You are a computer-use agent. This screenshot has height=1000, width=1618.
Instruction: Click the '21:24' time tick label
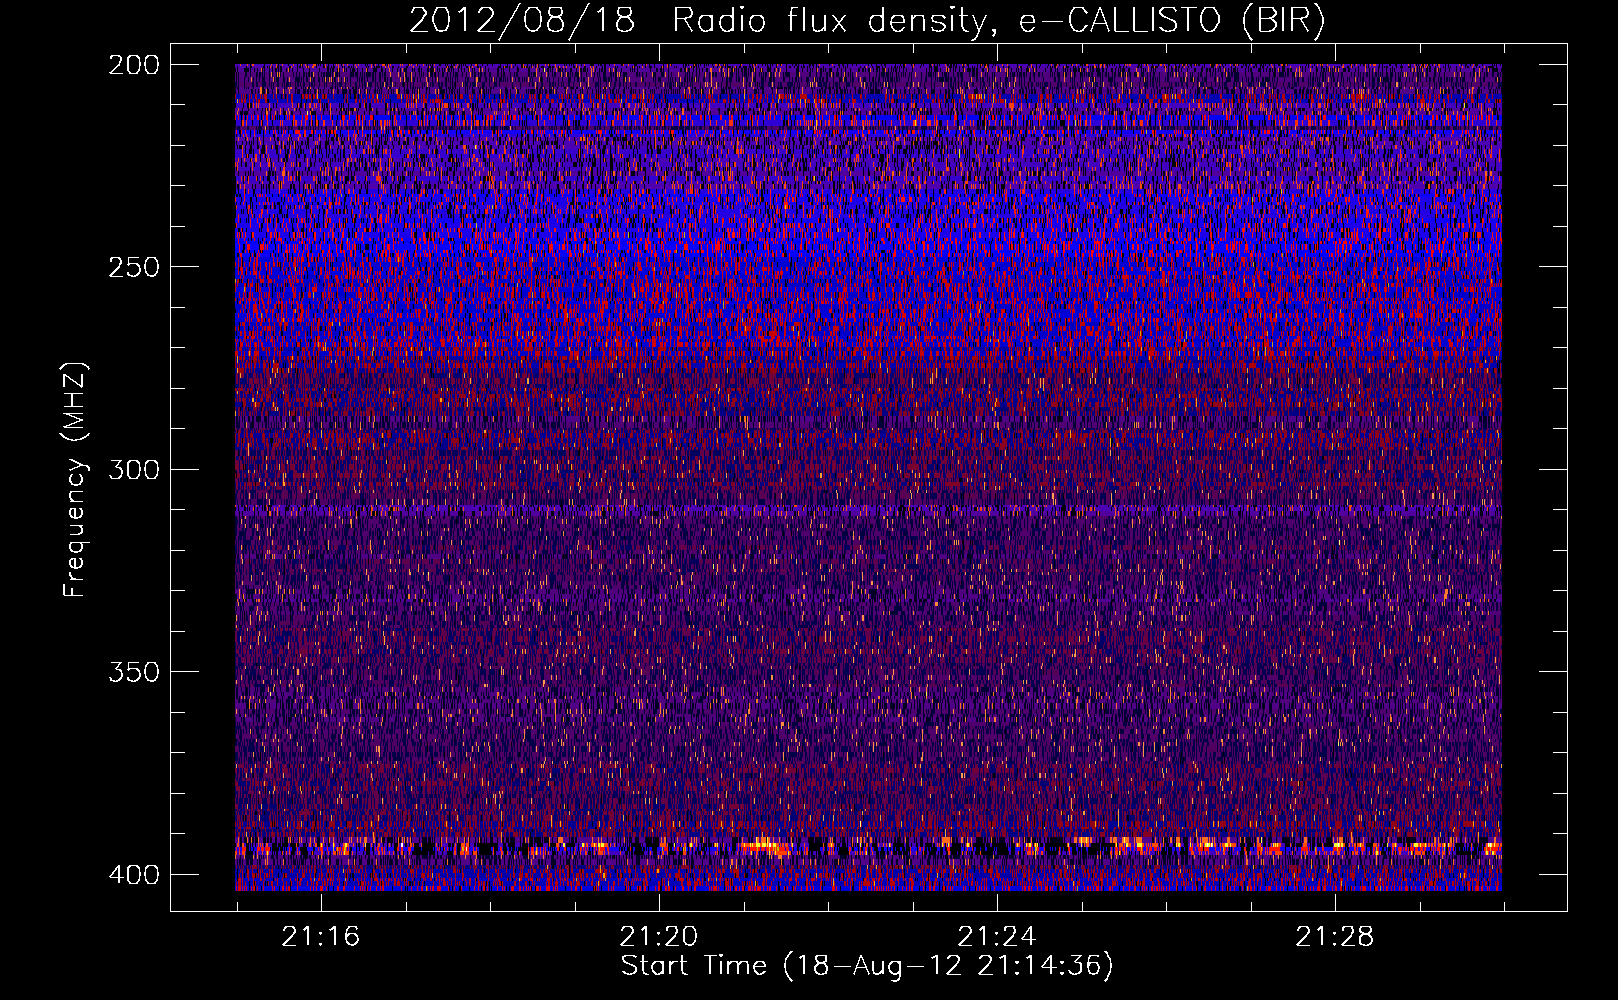pos(996,937)
